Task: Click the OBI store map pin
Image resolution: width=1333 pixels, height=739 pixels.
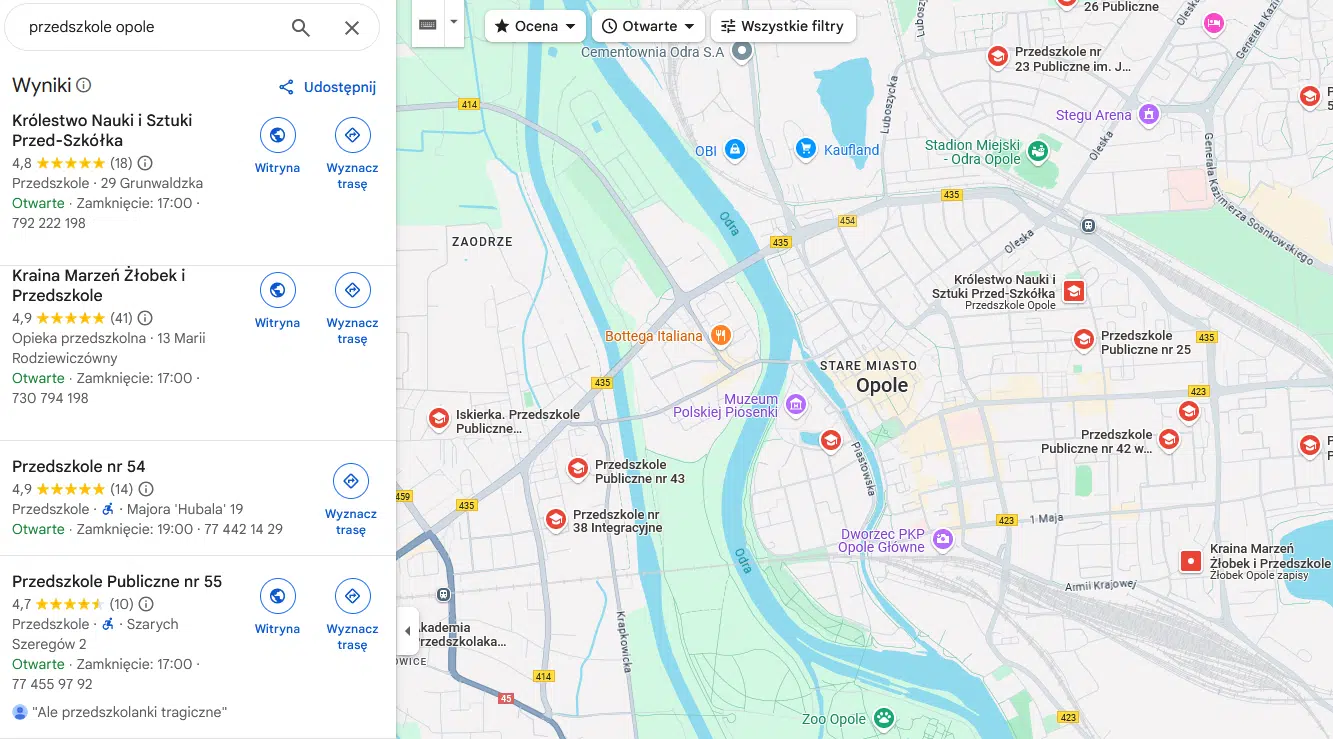Action: [735, 149]
